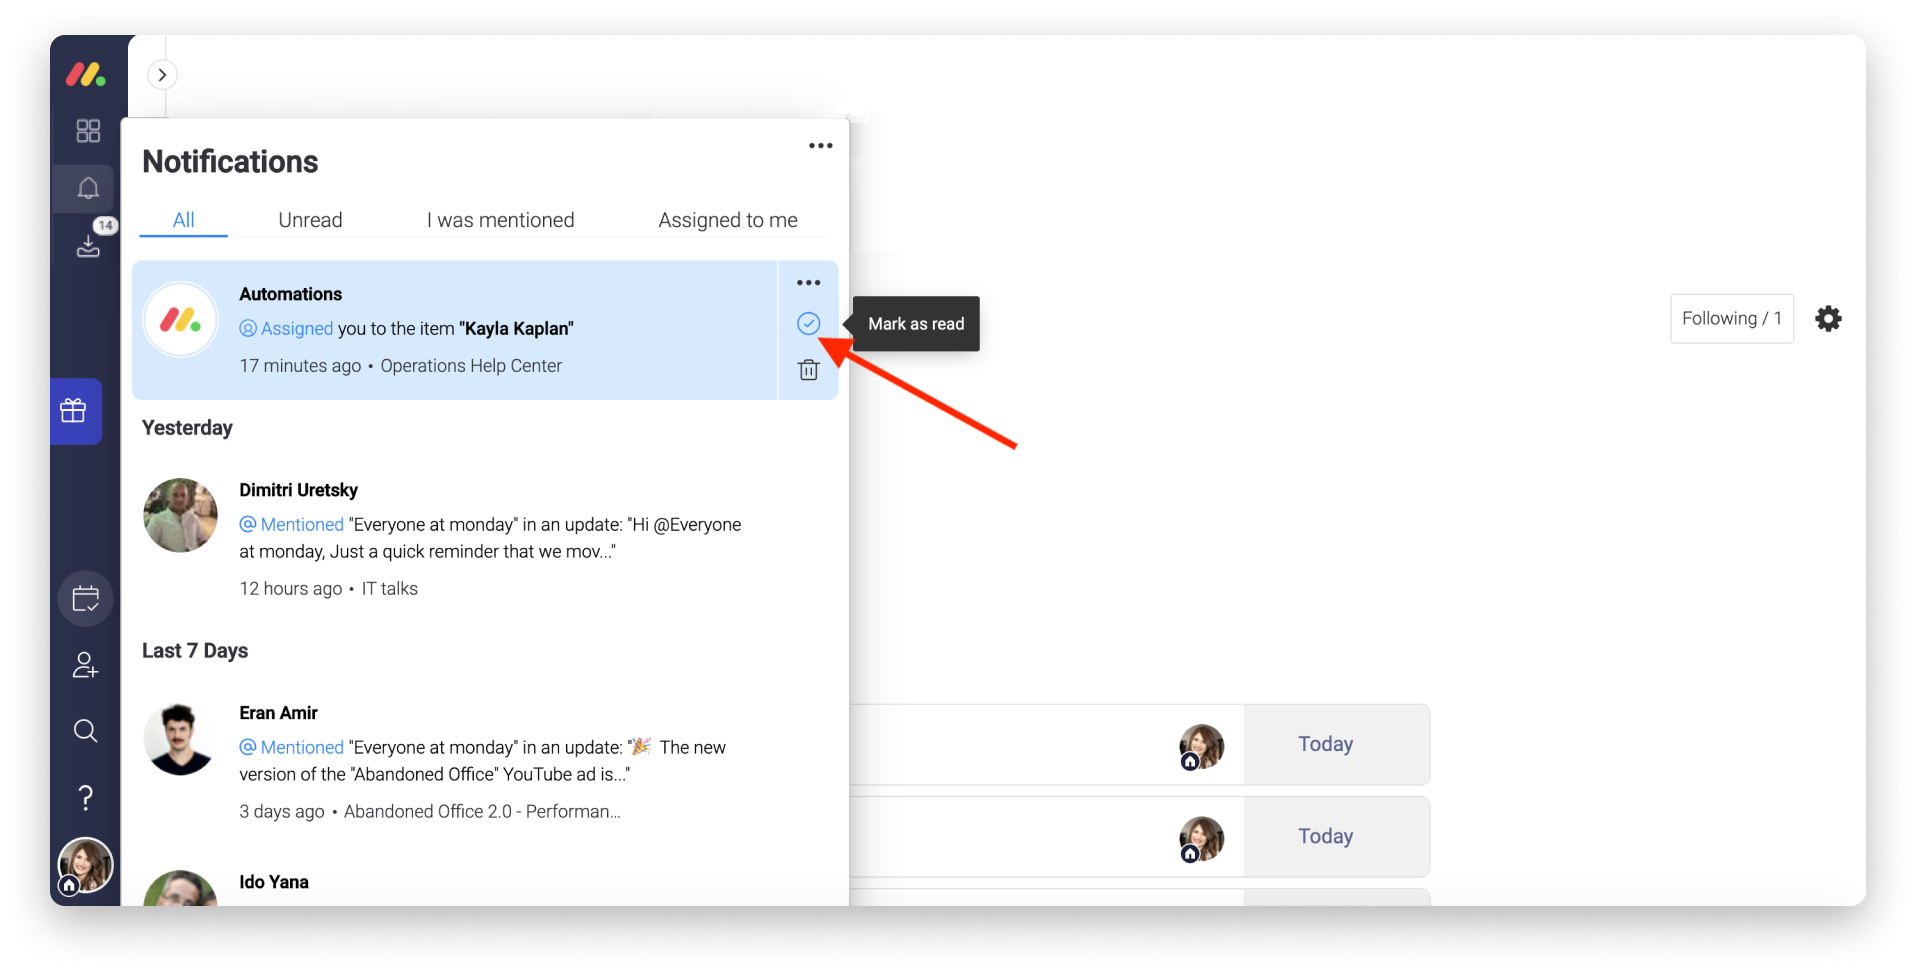This screenshot has width=1916, height=971.
Task: Click the avatar in the second Today row
Action: pyautogui.click(x=1201, y=839)
